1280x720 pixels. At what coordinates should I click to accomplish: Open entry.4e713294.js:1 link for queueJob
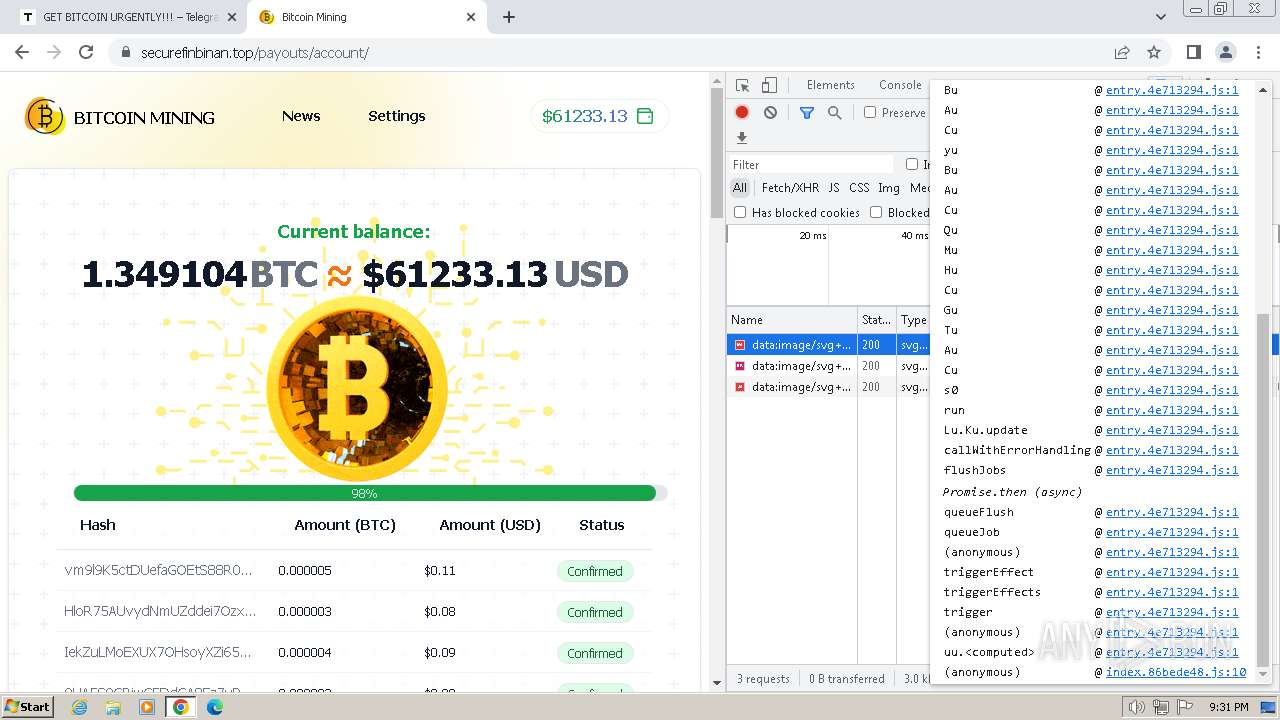pyautogui.click(x=1172, y=532)
